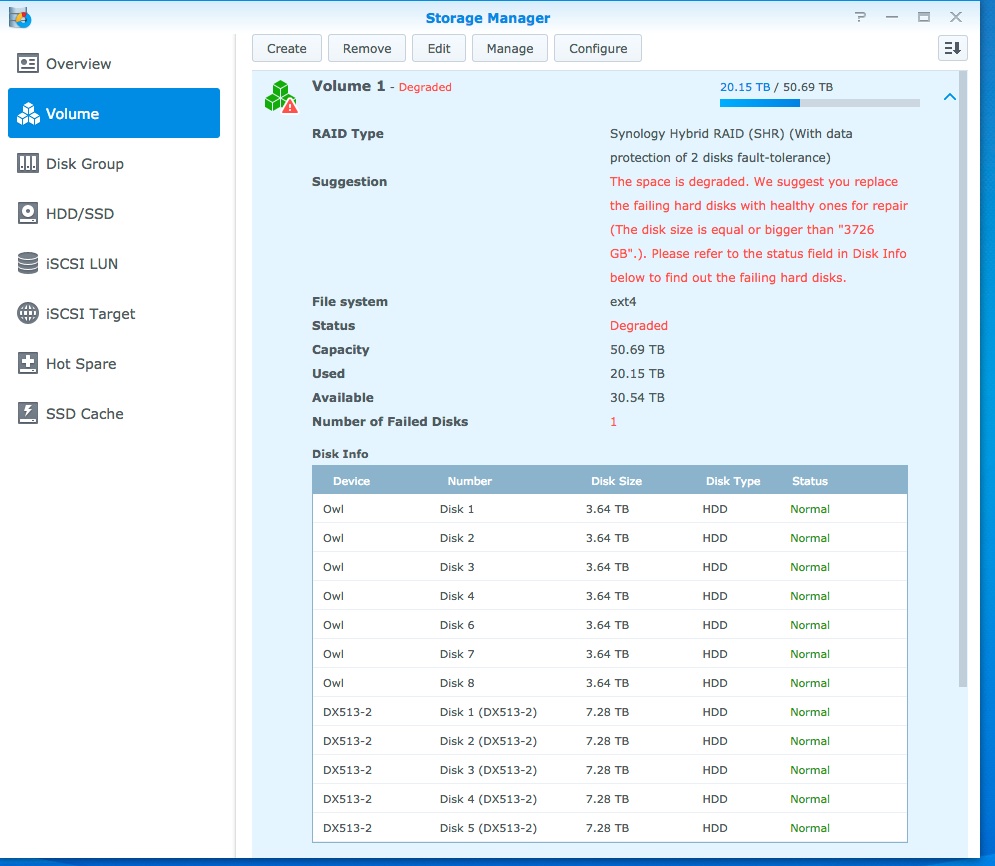Click the Available value 30.54 TB
This screenshot has width=995, height=866.
click(637, 398)
